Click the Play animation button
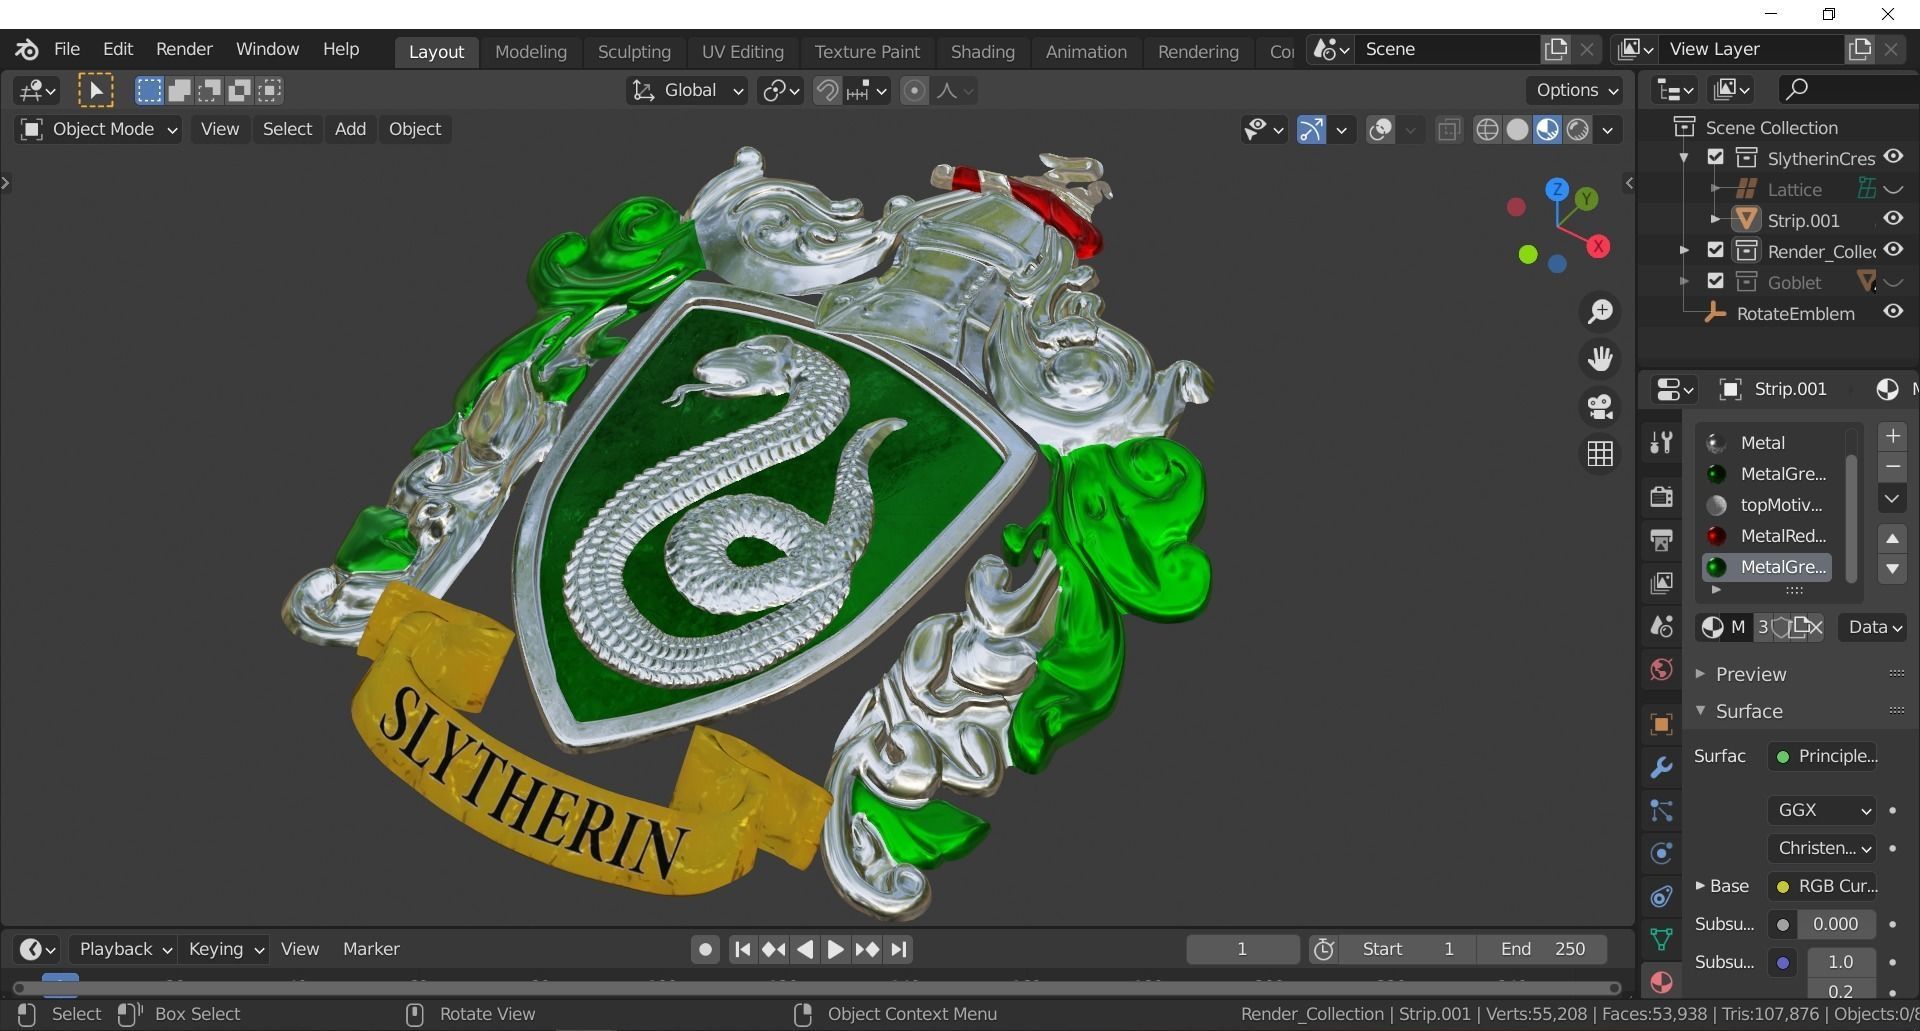Viewport: 1920px width, 1031px height. pos(835,950)
